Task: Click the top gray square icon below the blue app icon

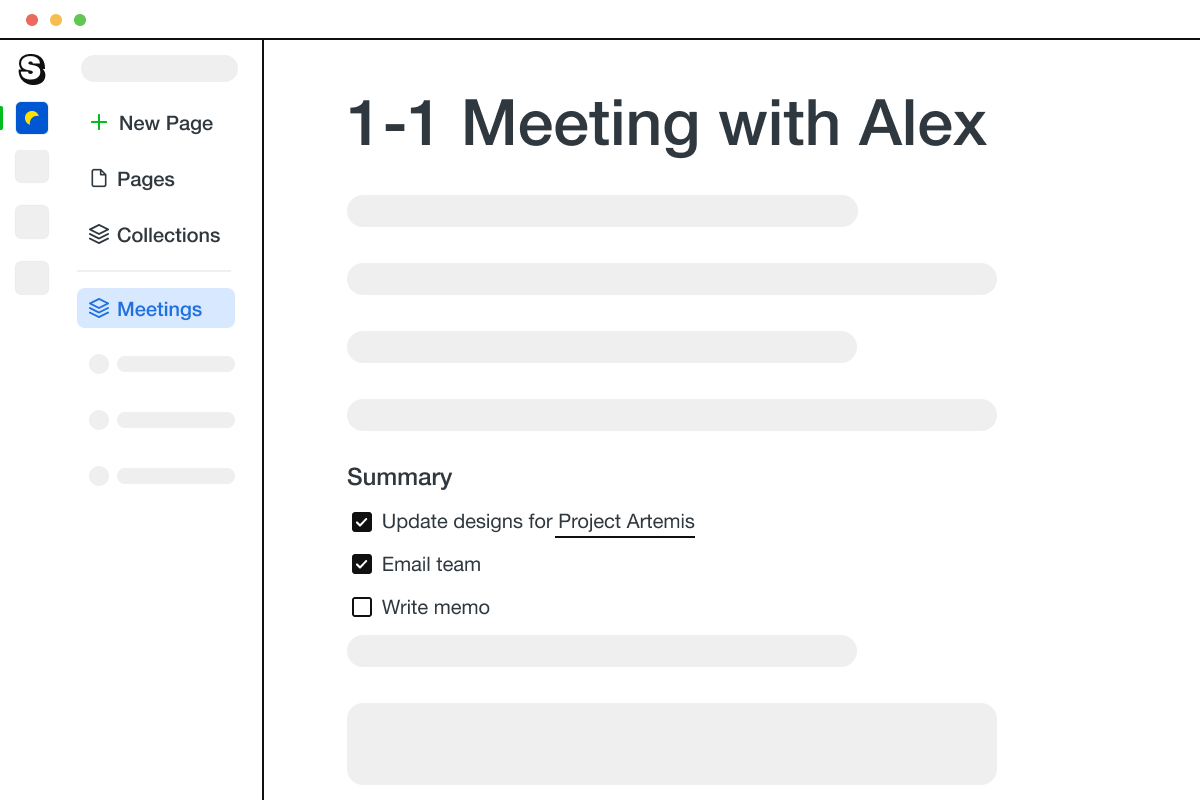Action: tap(31, 166)
